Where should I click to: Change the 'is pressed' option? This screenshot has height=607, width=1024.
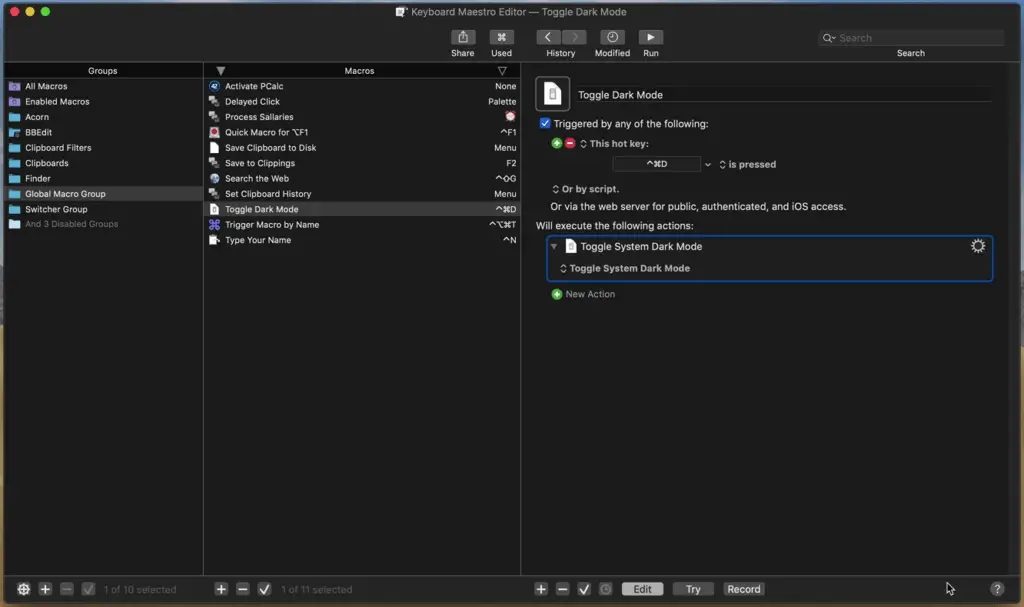coord(747,165)
